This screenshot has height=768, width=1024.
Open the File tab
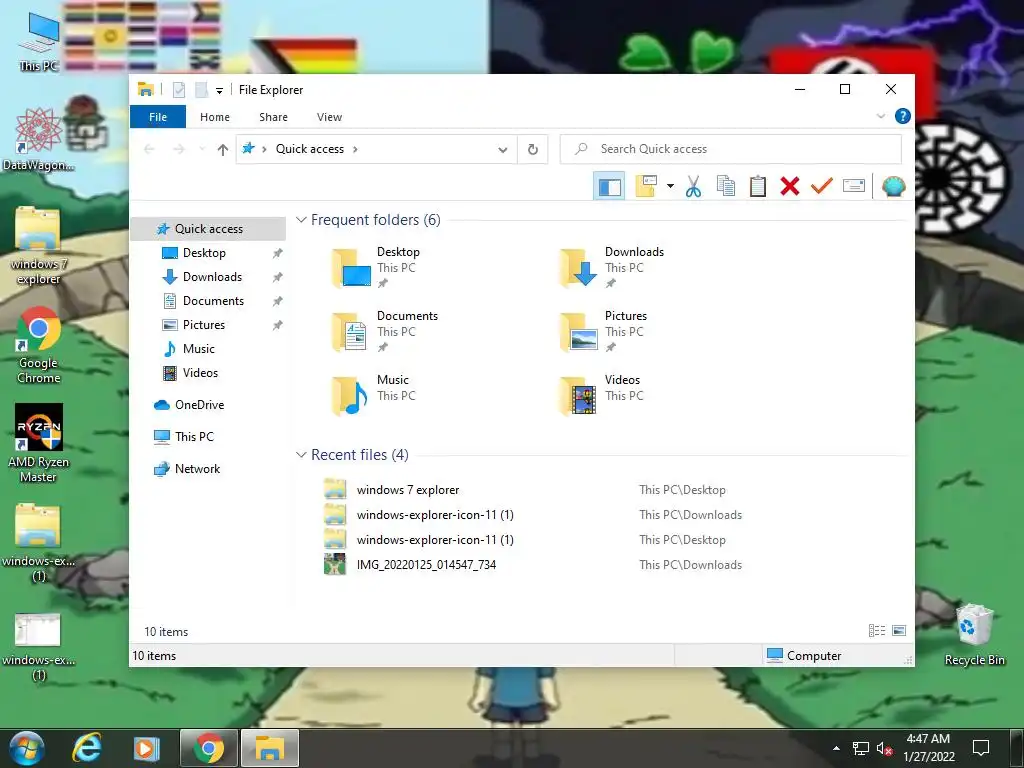point(158,117)
